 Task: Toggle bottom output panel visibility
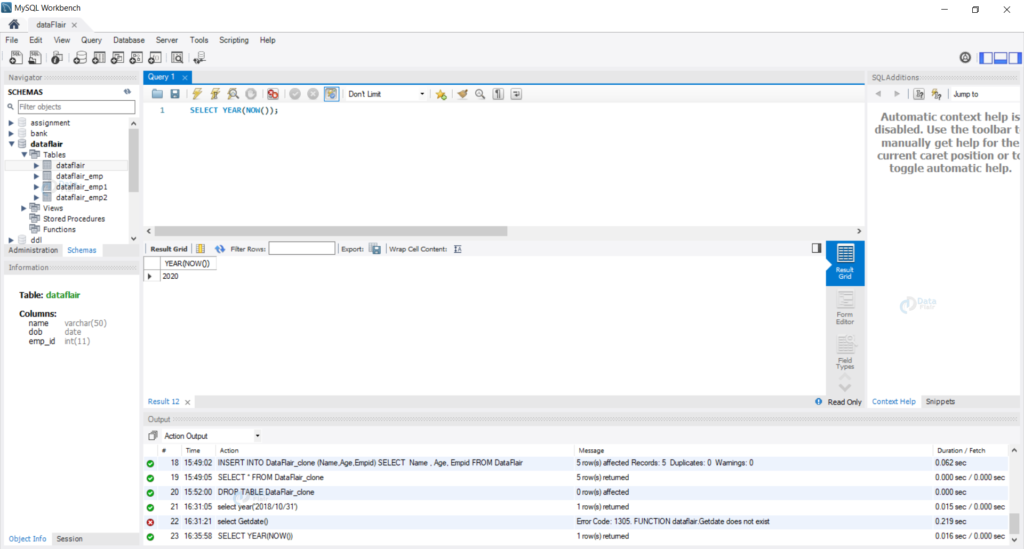(1000, 58)
